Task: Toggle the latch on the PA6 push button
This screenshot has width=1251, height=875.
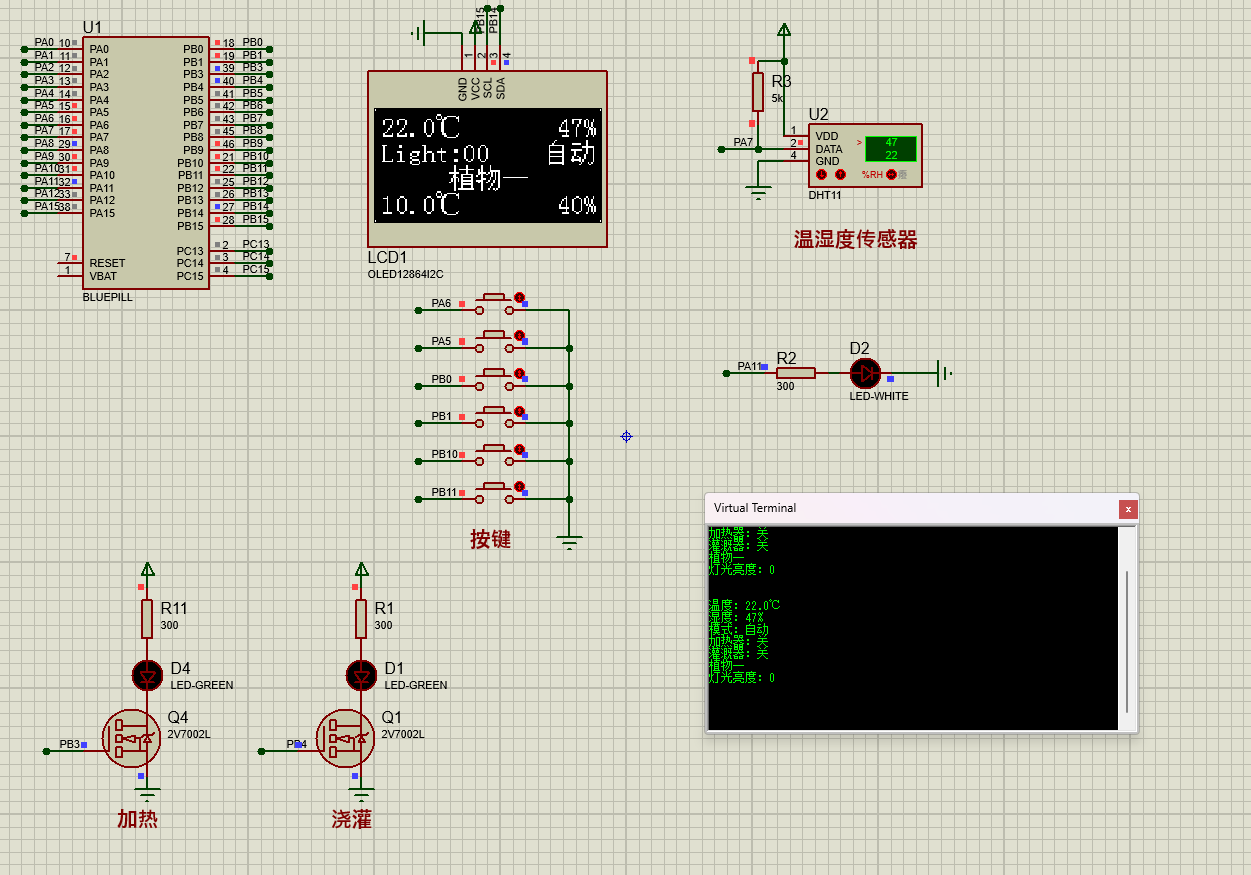Action: [519, 297]
